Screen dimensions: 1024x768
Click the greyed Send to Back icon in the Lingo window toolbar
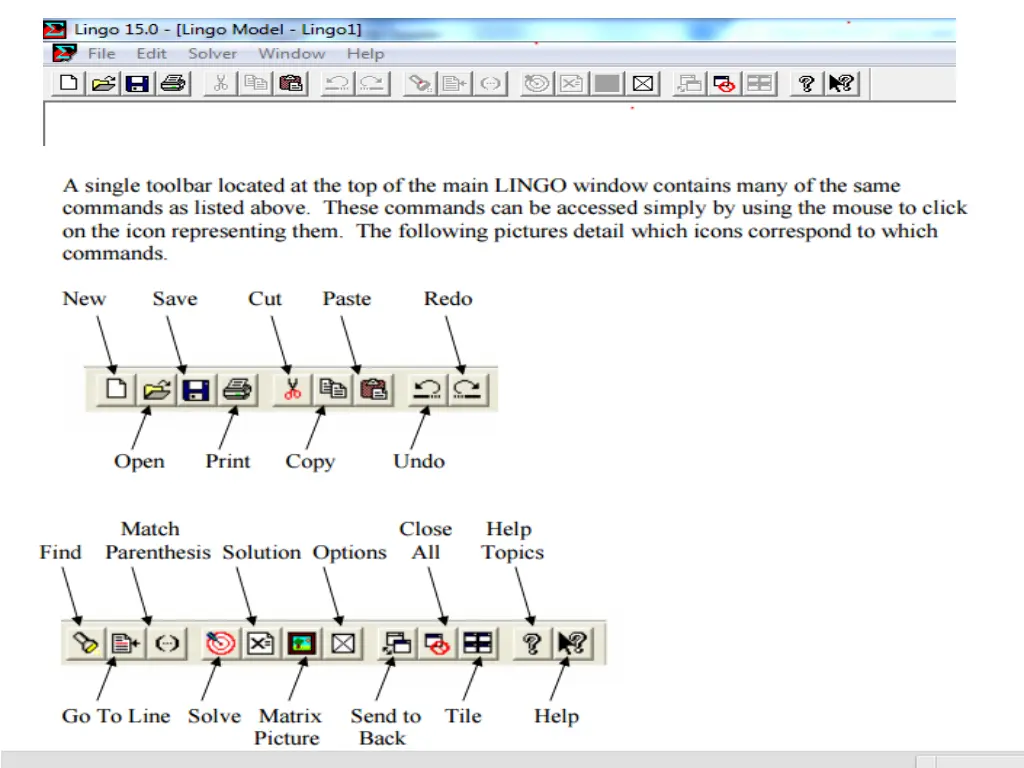(690, 84)
